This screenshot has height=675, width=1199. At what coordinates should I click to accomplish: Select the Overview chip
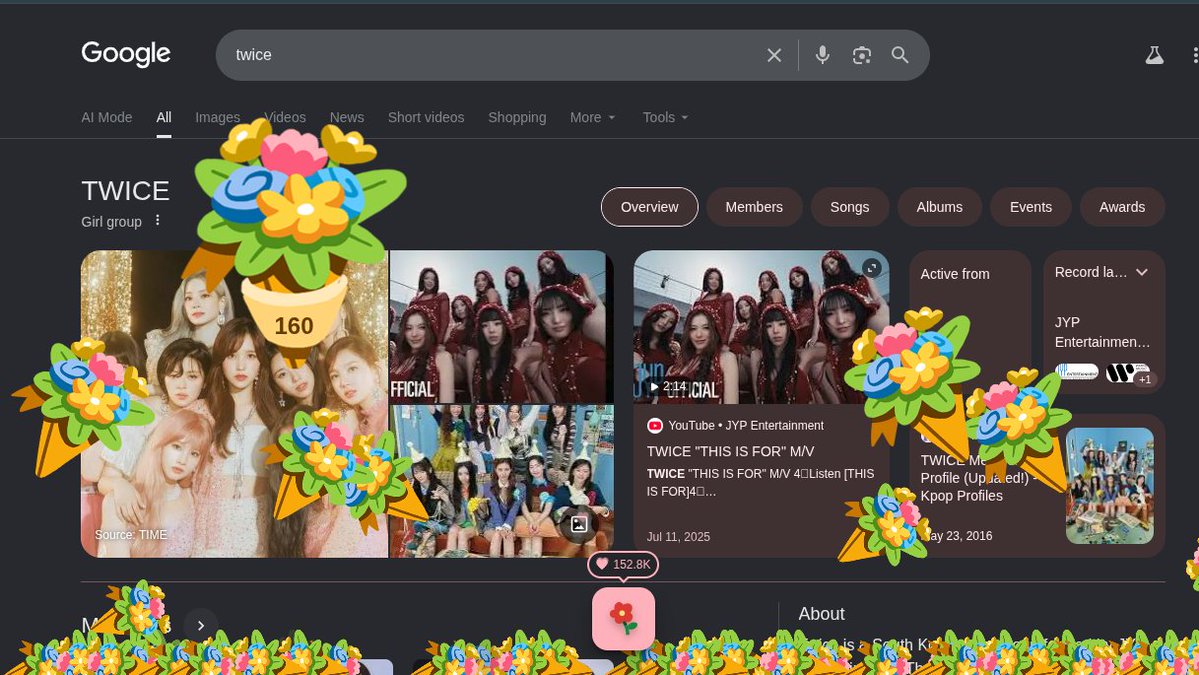(649, 207)
